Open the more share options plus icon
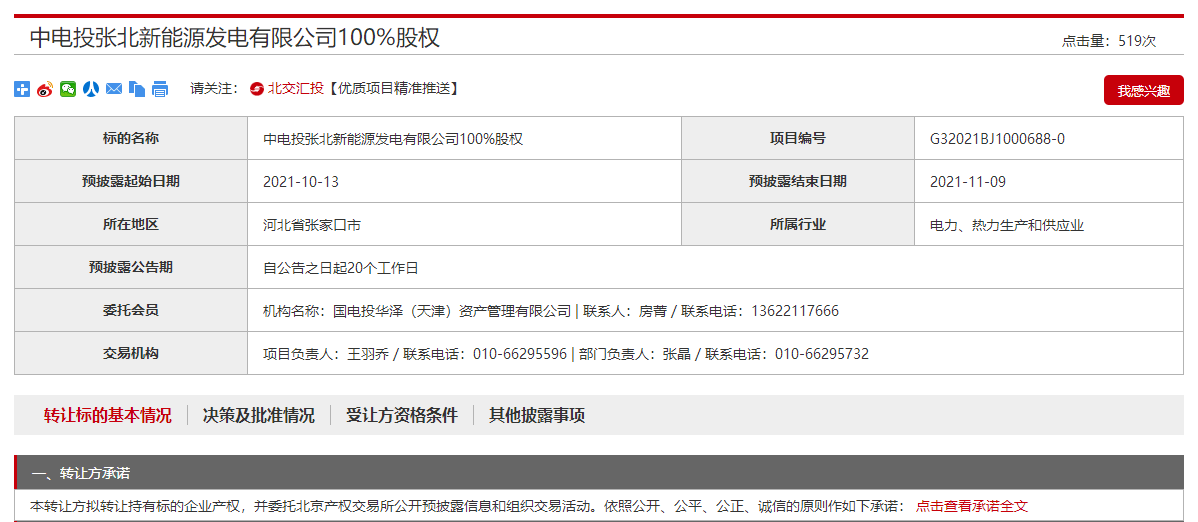 pos(22,89)
